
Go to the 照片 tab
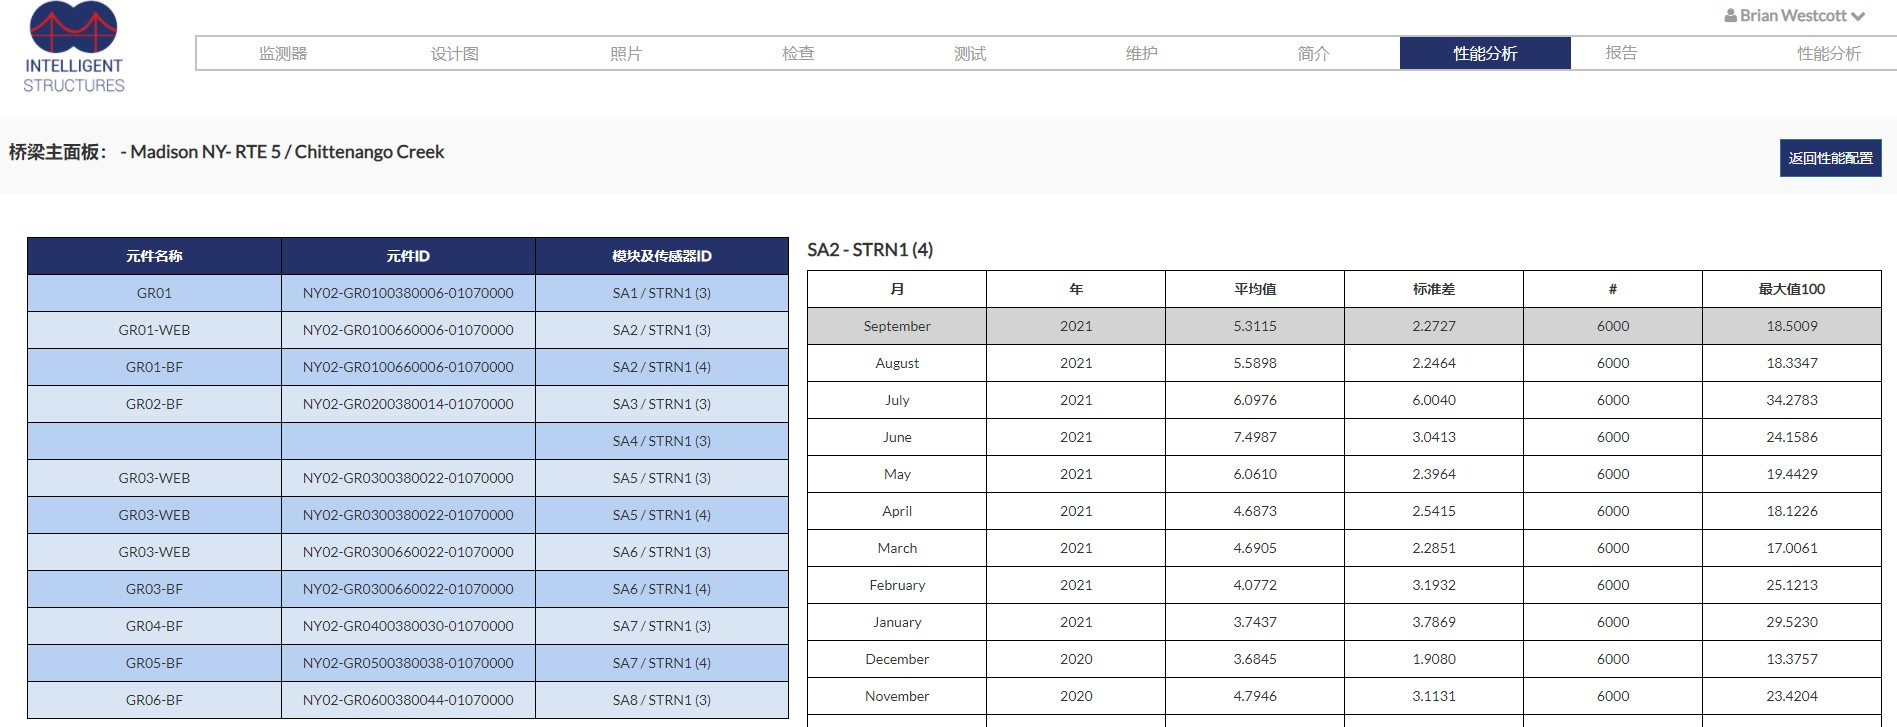[x=626, y=54]
